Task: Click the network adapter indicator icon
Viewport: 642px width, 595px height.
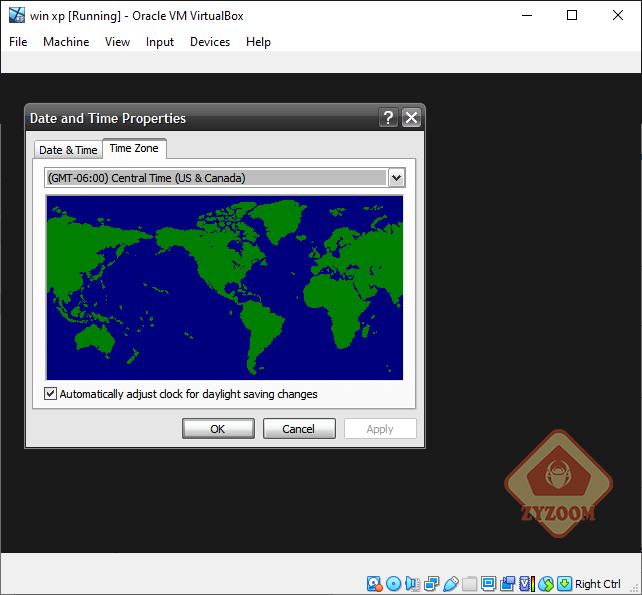Action: pos(431,584)
